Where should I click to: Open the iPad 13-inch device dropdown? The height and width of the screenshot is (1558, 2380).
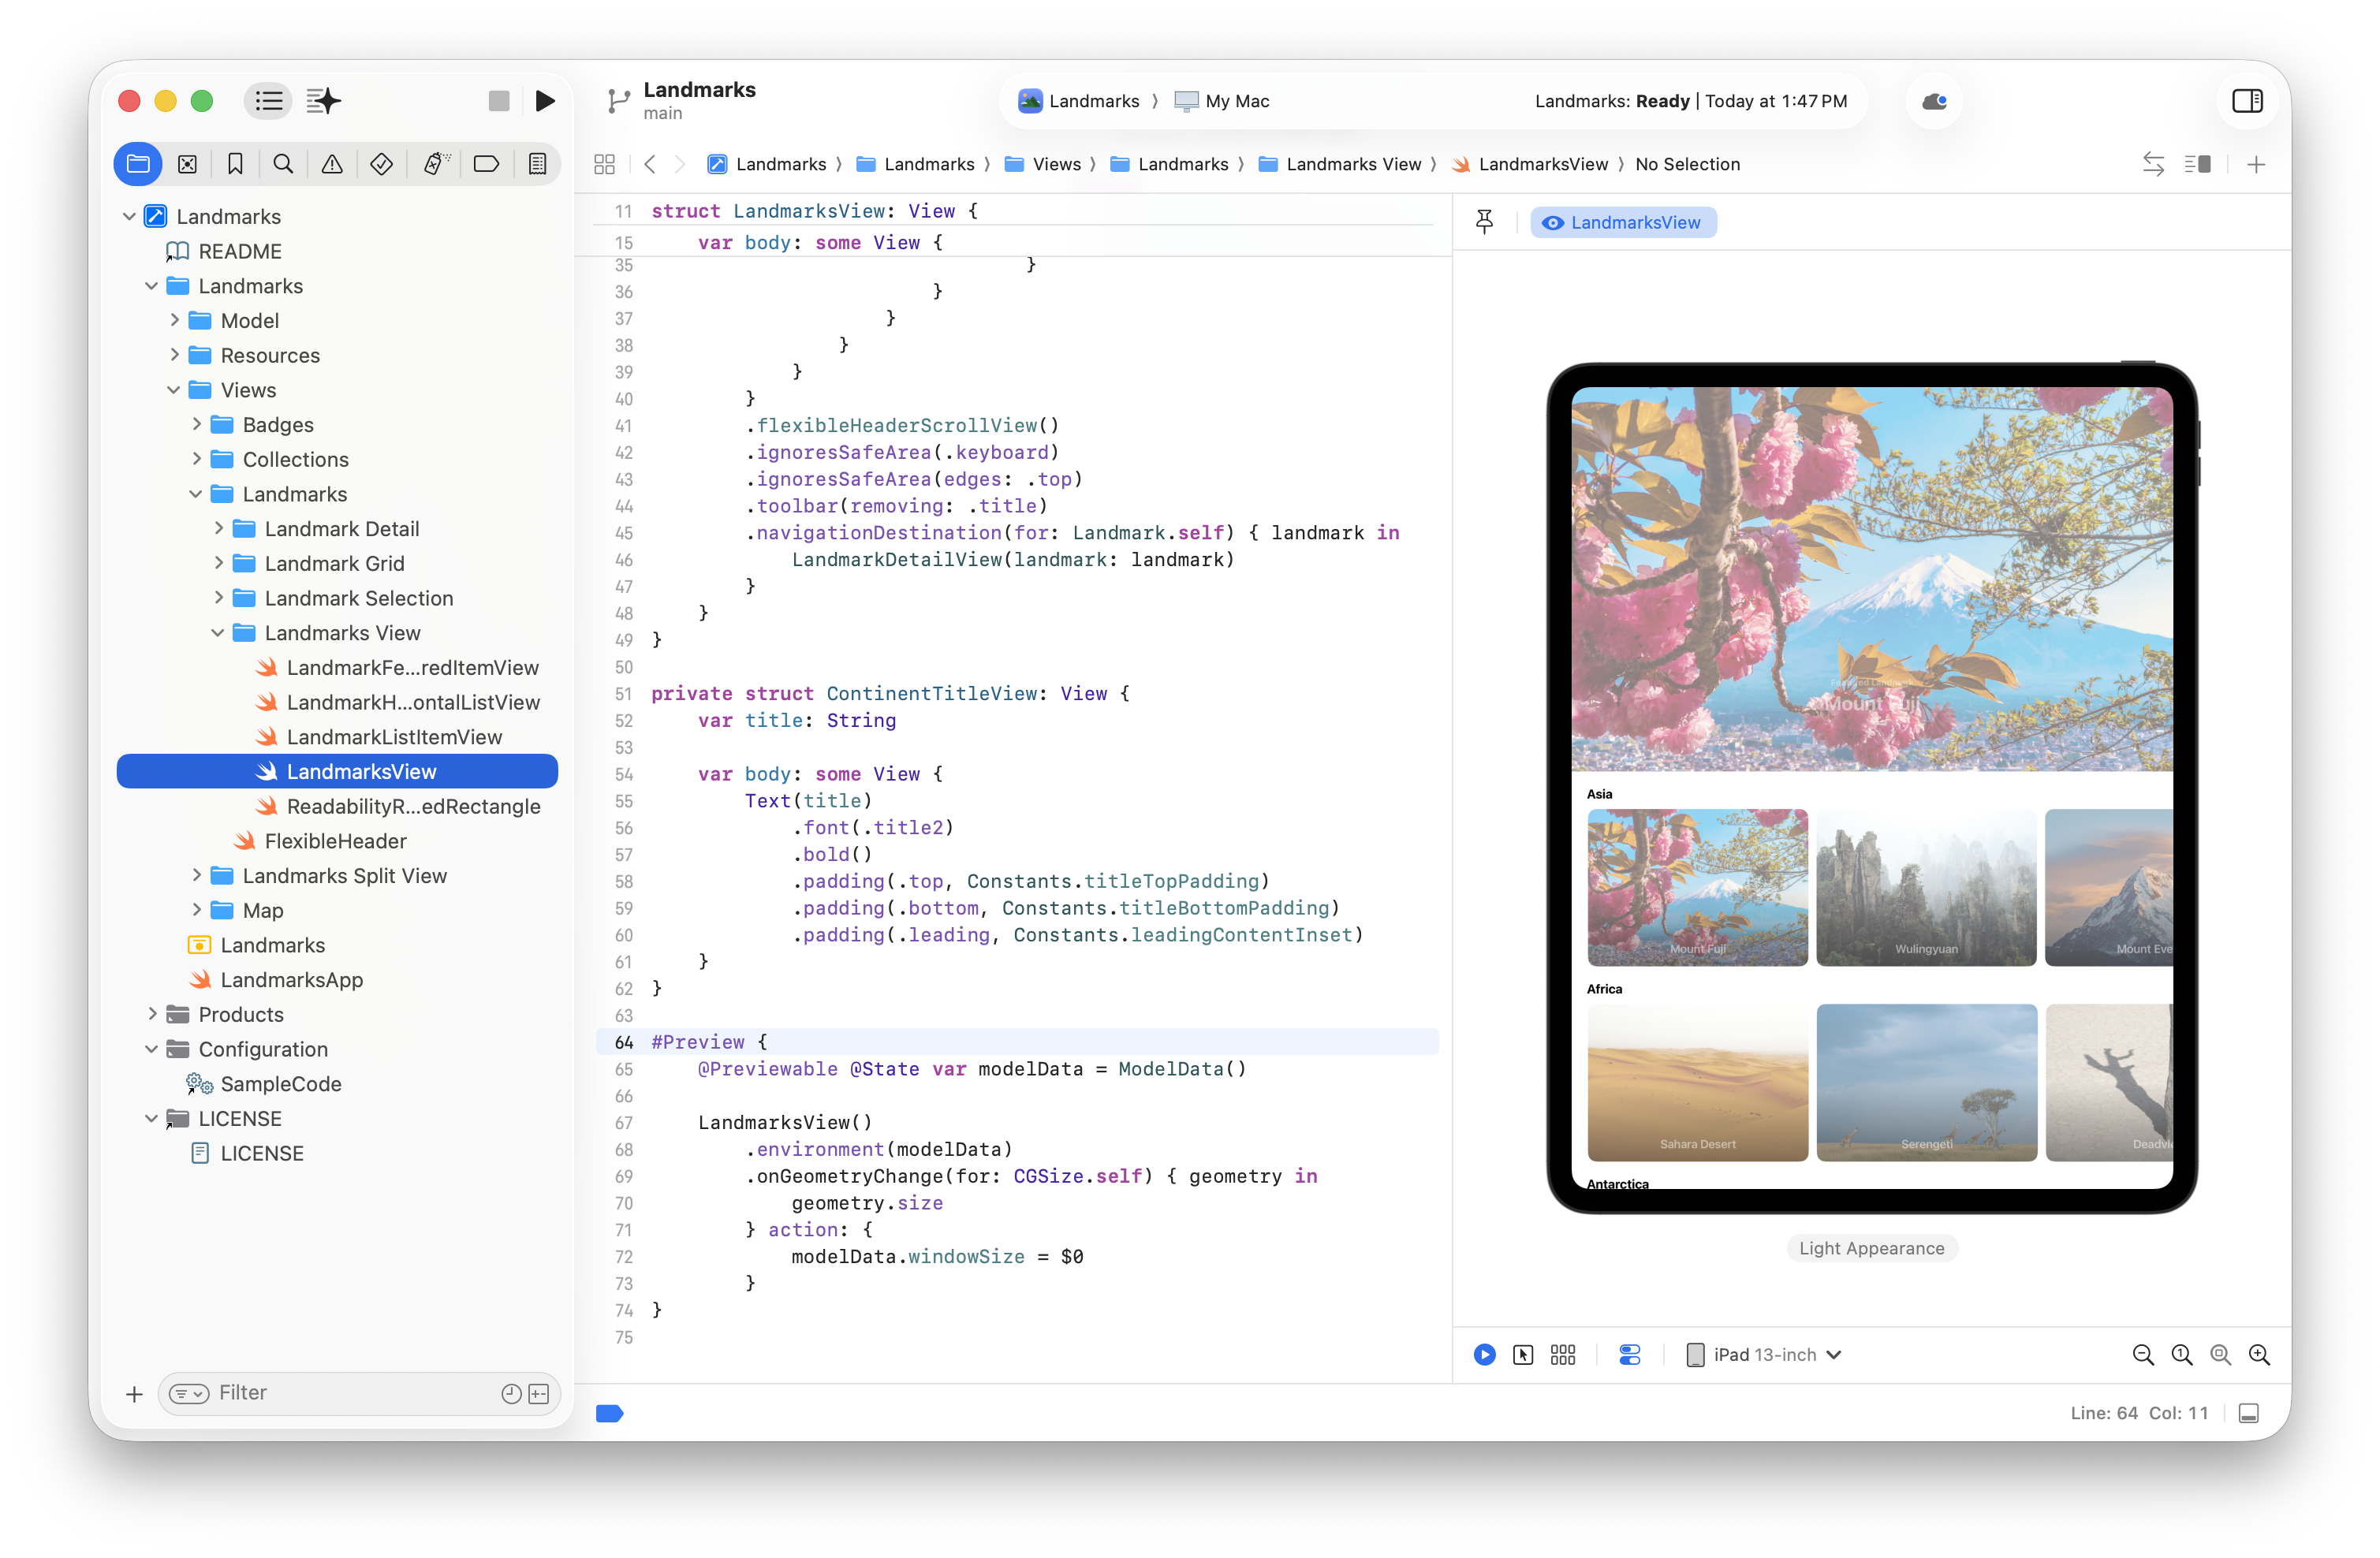pyautogui.click(x=1765, y=1354)
